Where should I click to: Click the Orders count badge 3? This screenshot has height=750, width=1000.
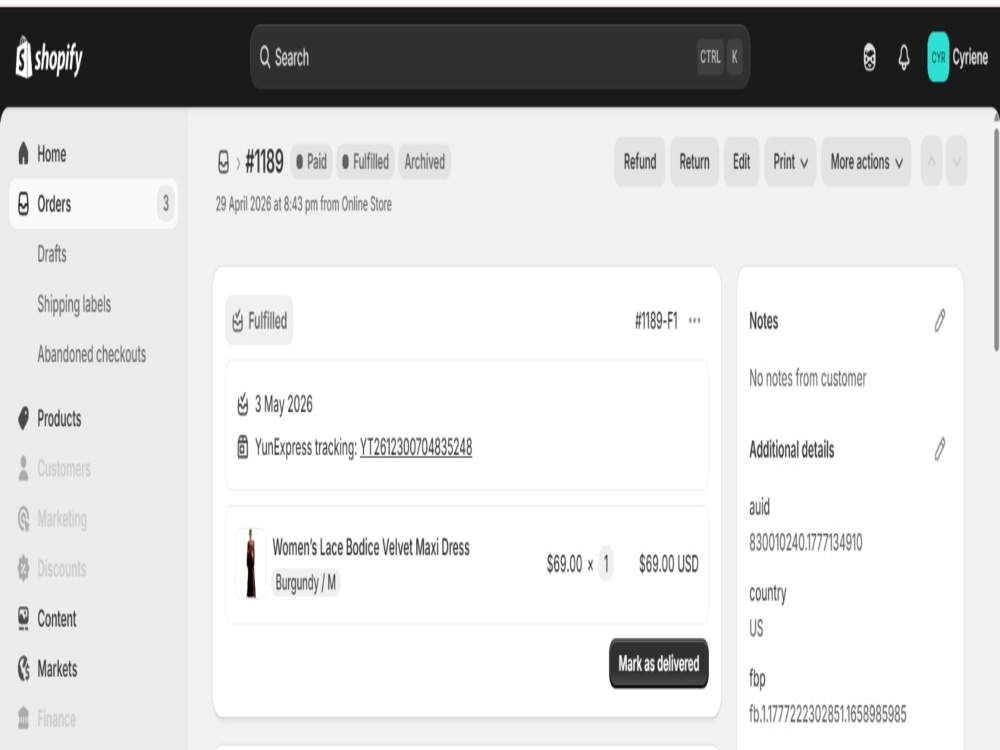[x=166, y=204]
